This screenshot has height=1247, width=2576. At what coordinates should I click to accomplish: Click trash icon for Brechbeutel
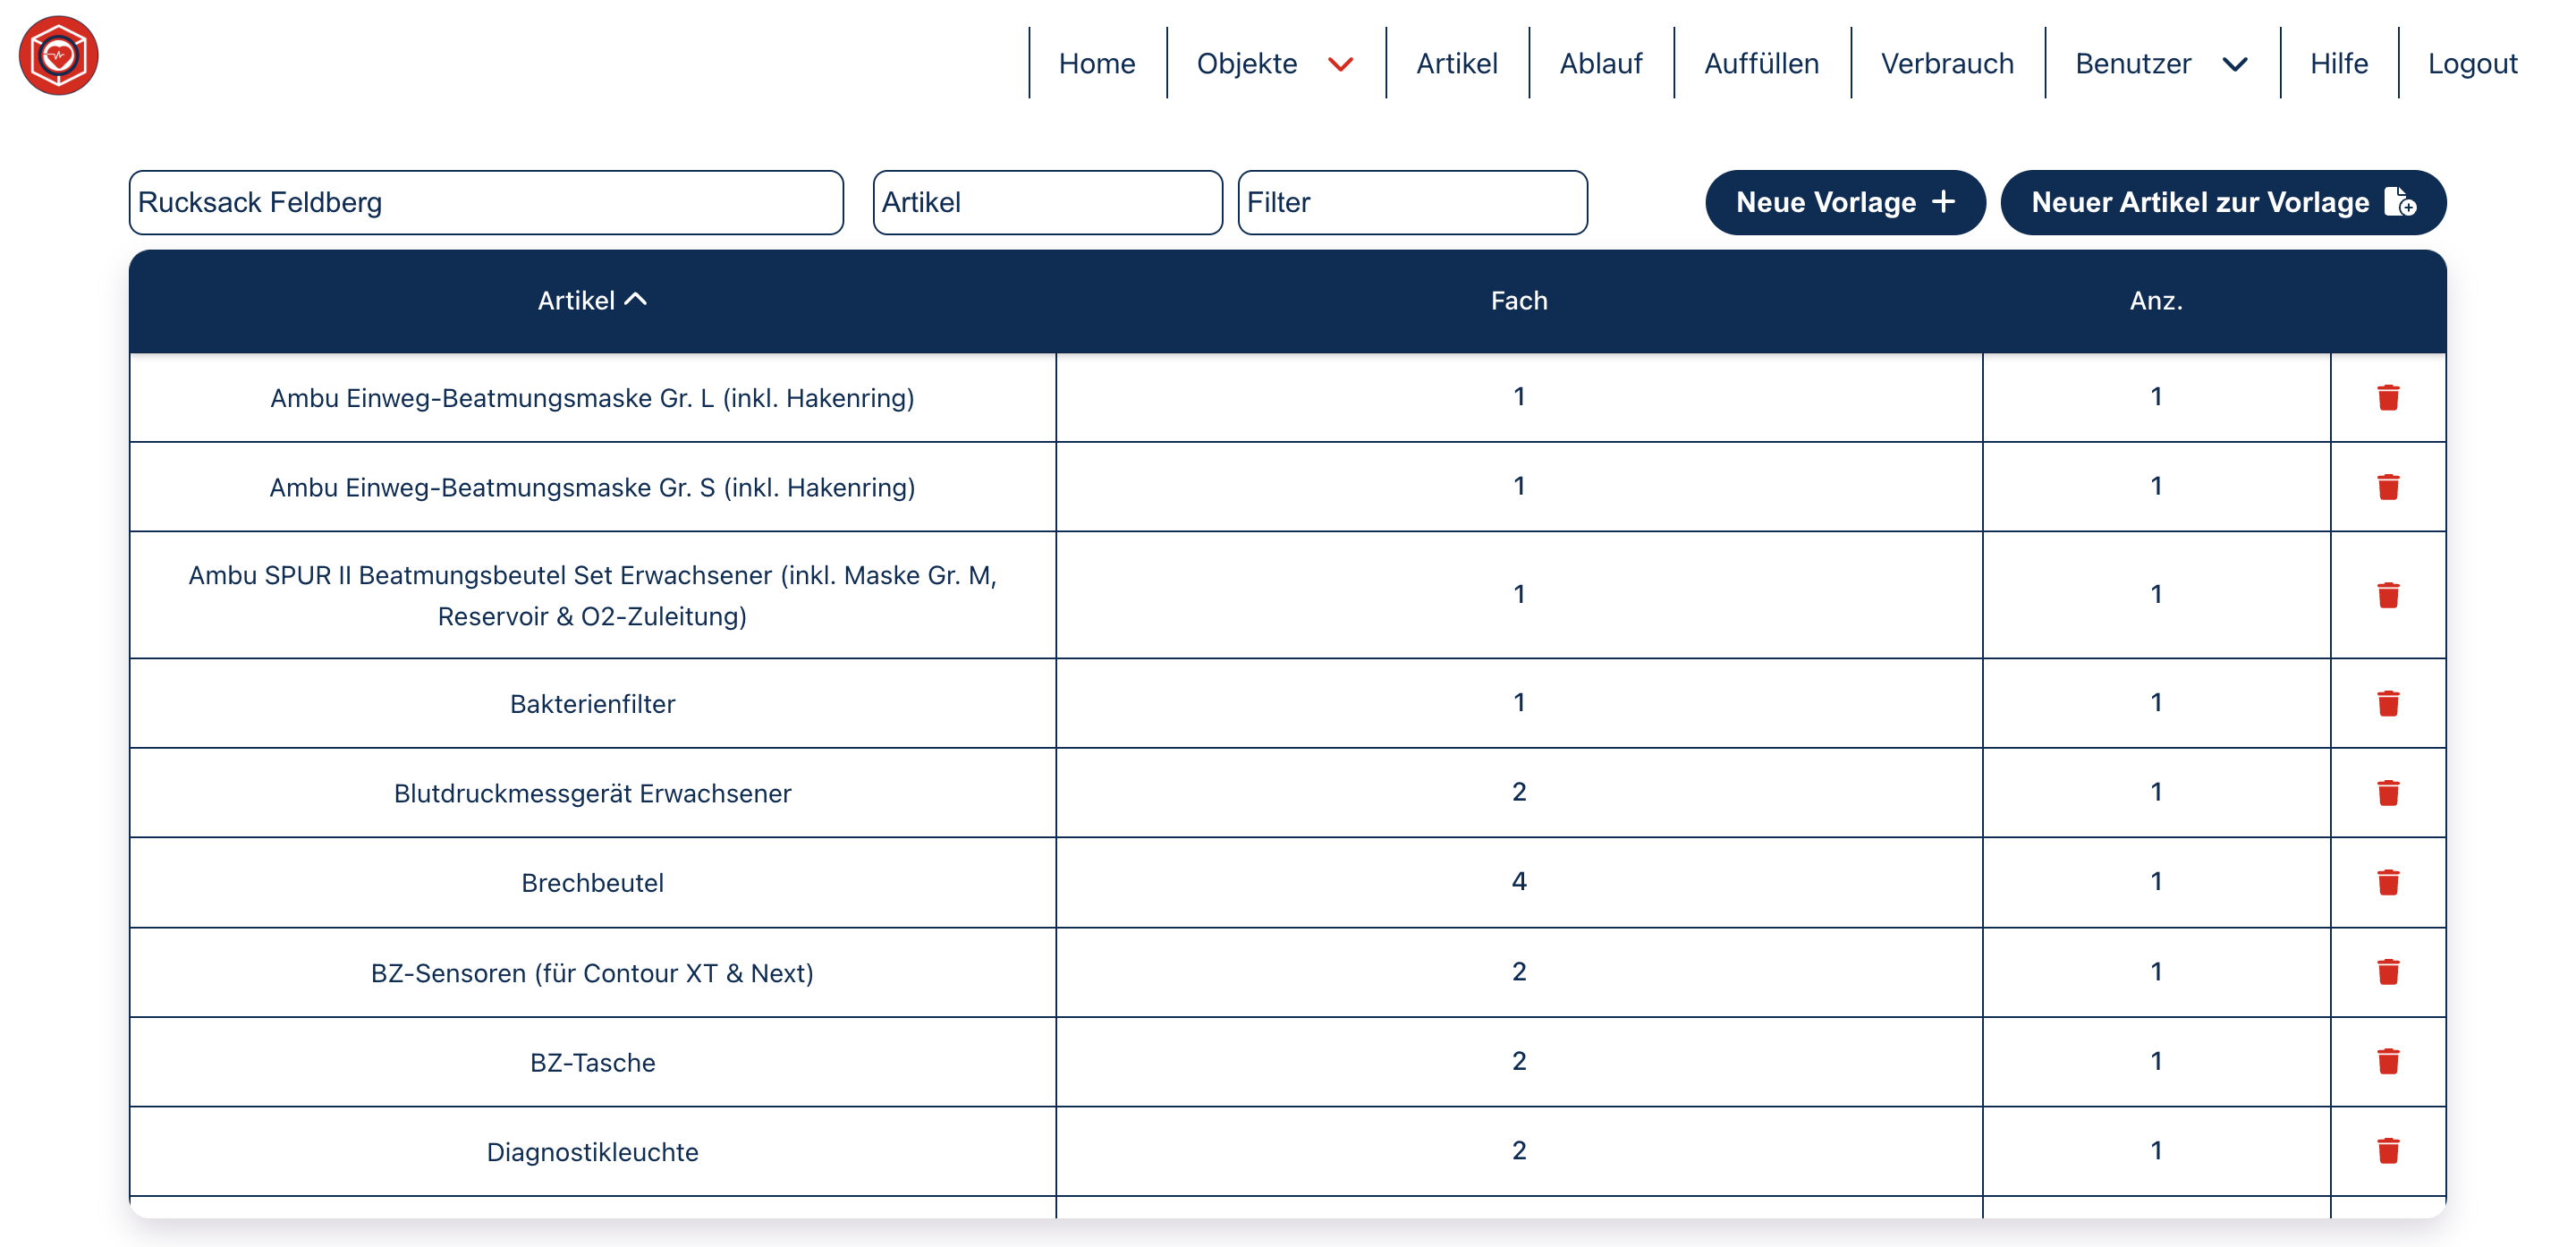click(2387, 882)
